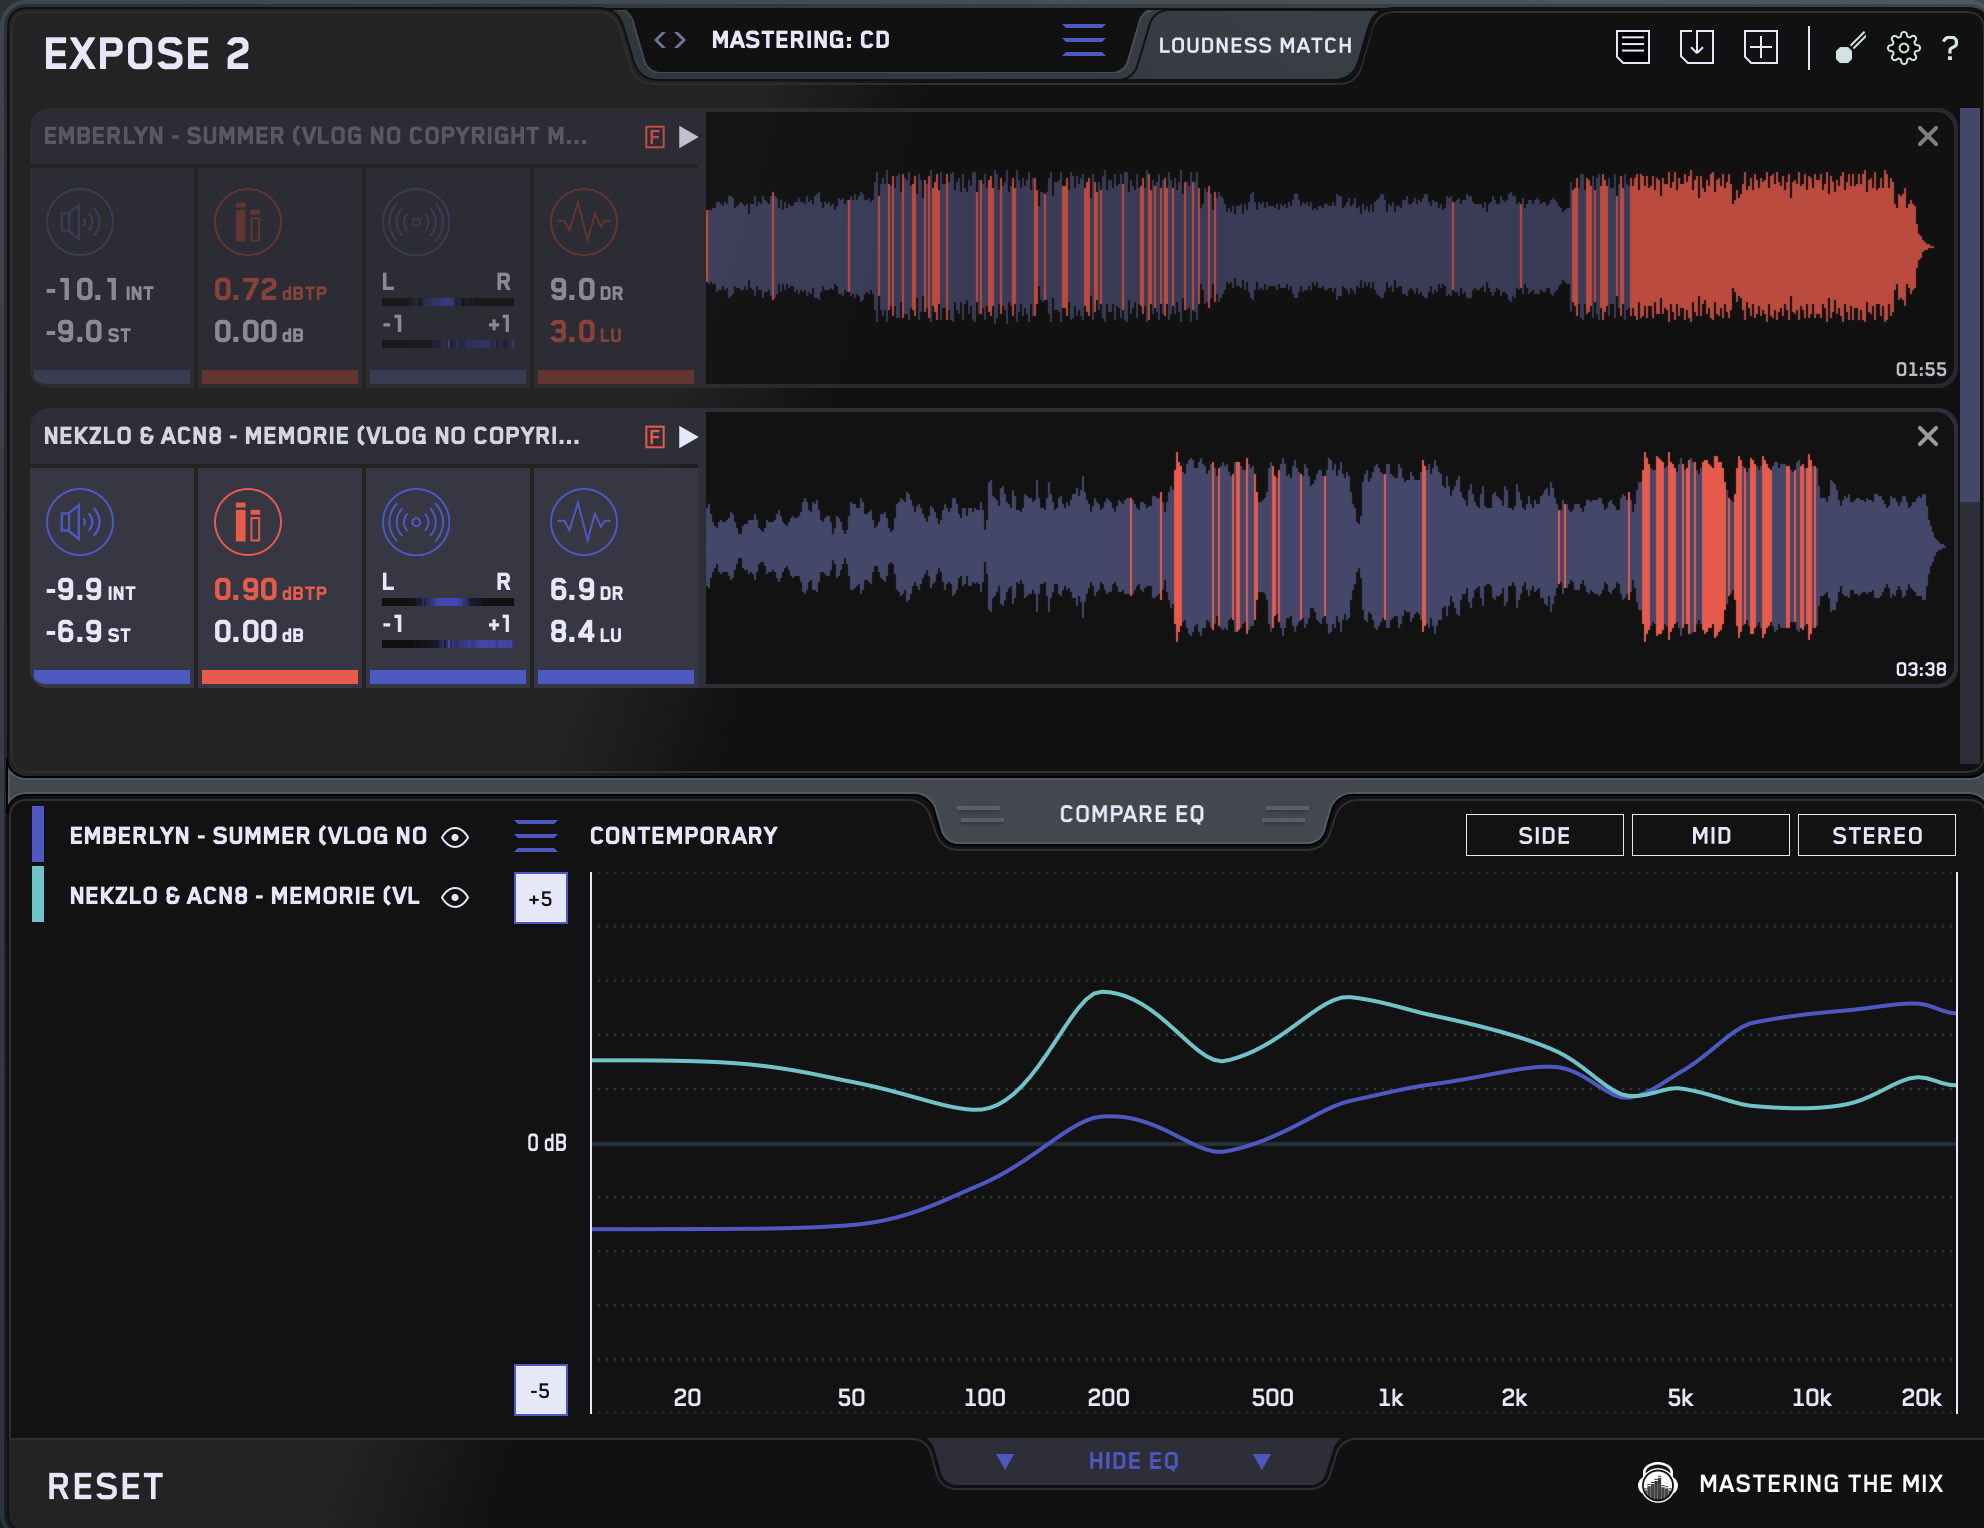The image size is (1984, 1528).
Task: Switch to the Loudness Match tab
Action: pos(1254,45)
